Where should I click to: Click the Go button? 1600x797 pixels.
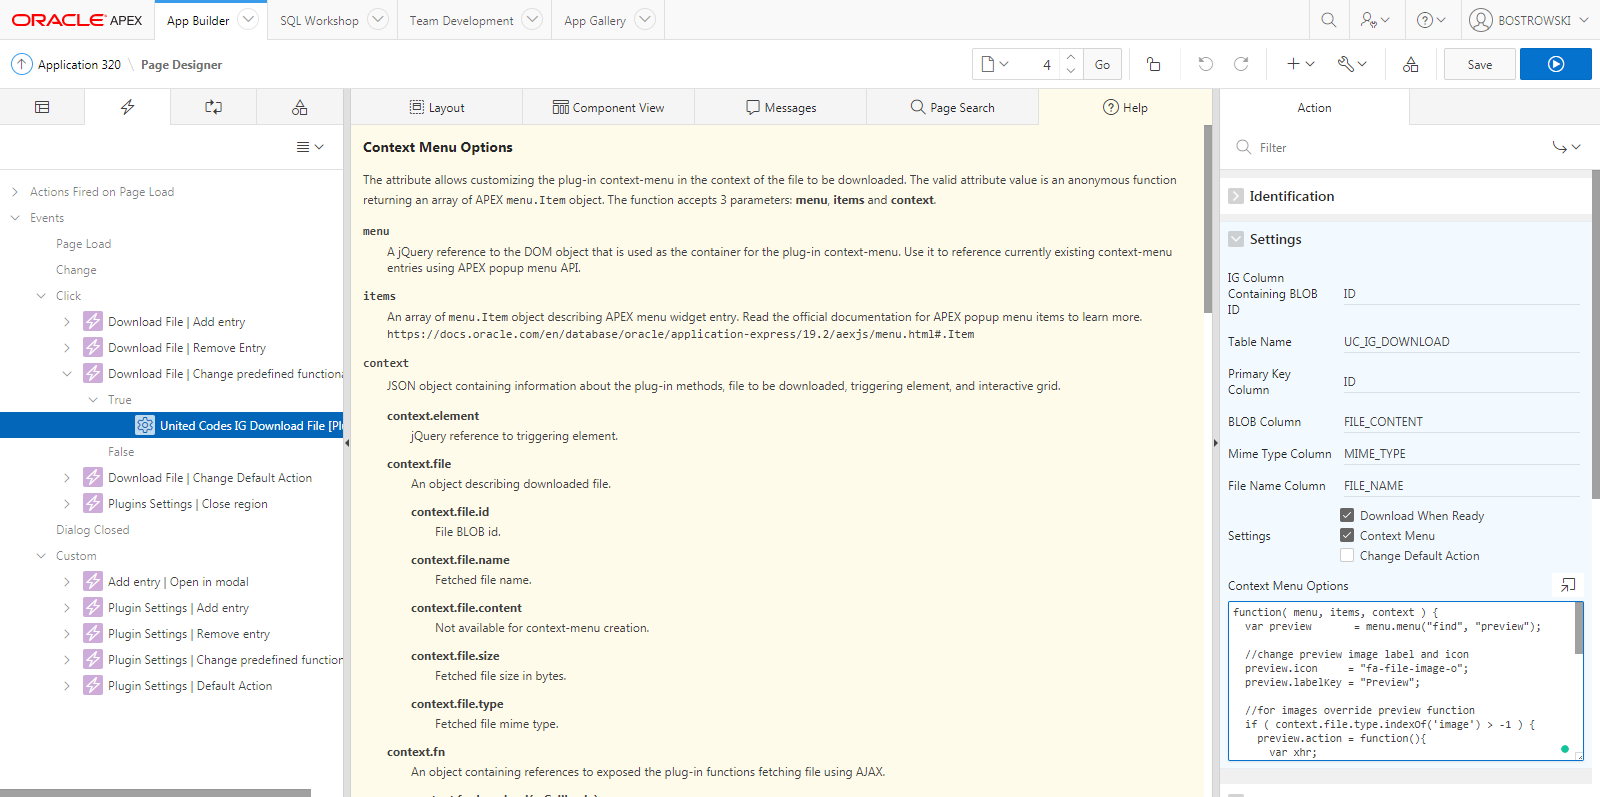click(x=1102, y=64)
